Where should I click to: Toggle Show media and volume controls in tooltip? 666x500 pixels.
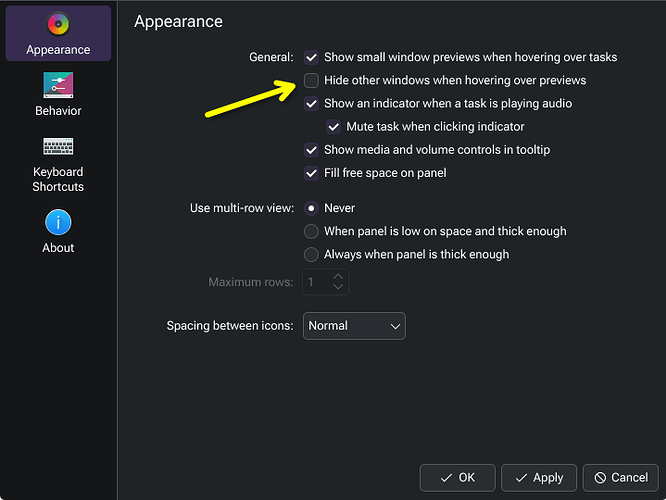(x=311, y=150)
